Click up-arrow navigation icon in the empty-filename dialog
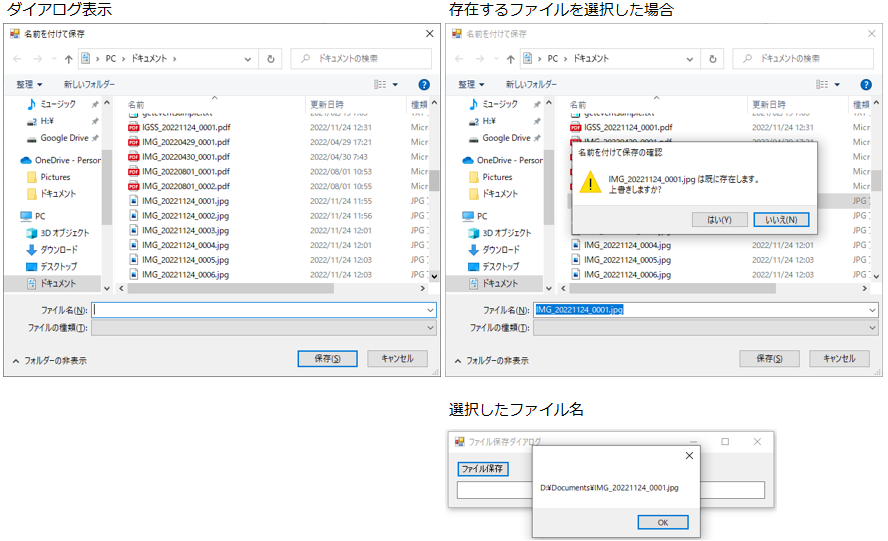 tap(67, 59)
